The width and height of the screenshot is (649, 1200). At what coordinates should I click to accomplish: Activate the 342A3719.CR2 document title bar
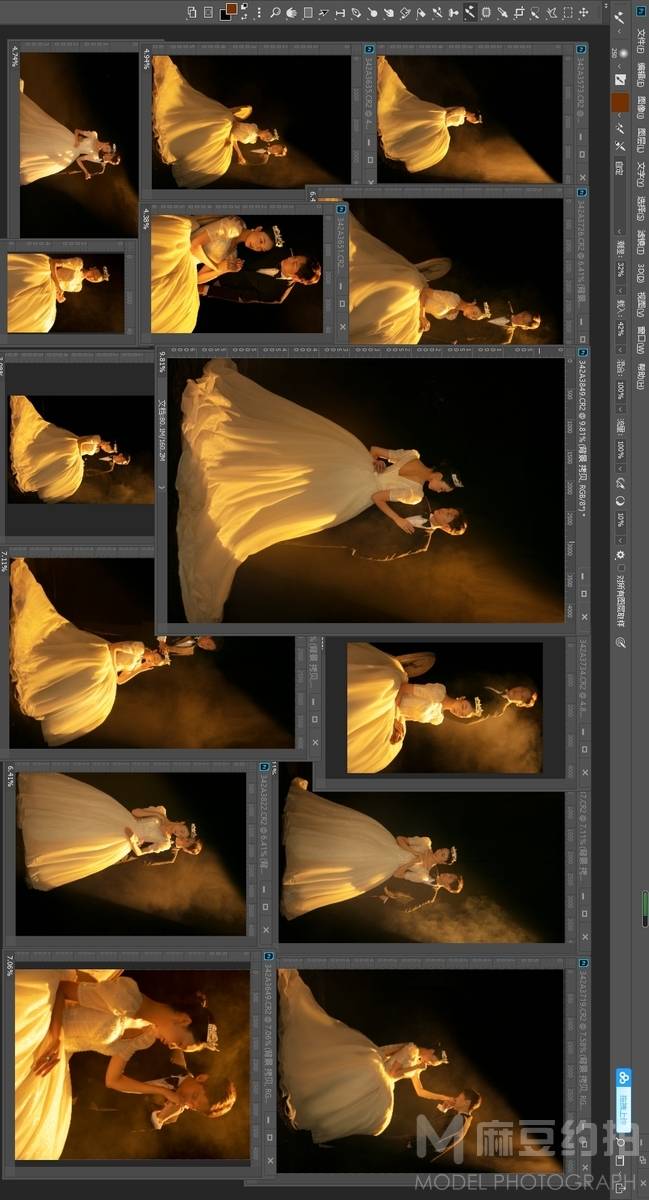[584, 1065]
